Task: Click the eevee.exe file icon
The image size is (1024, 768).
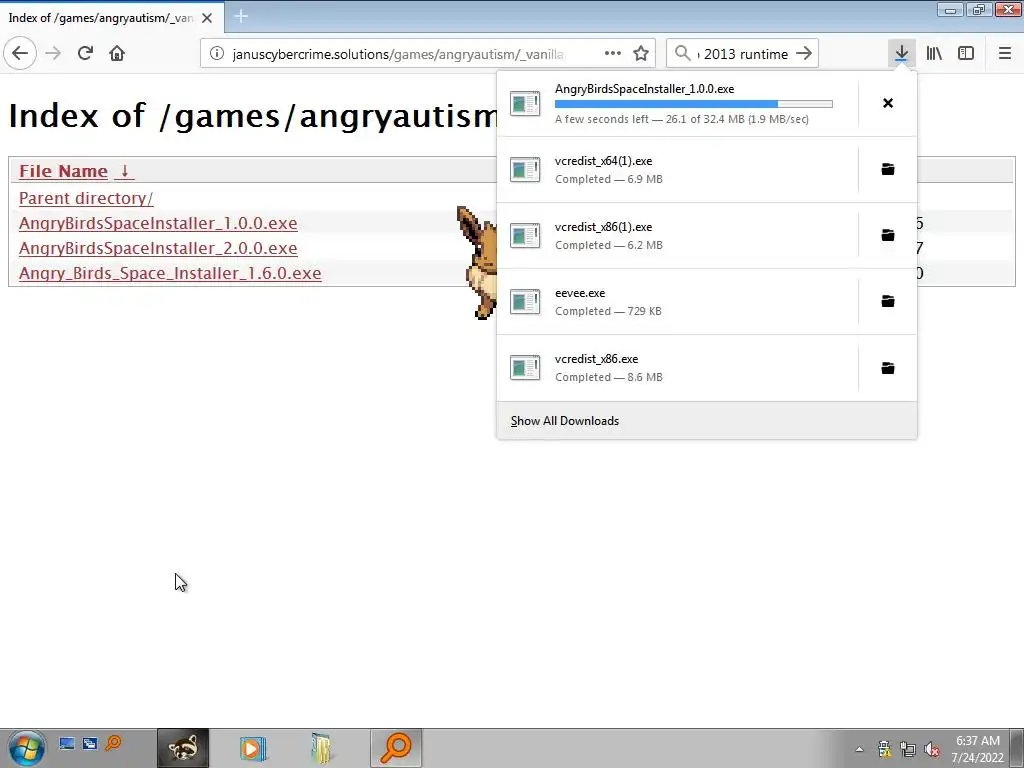Action: pos(525,301)
